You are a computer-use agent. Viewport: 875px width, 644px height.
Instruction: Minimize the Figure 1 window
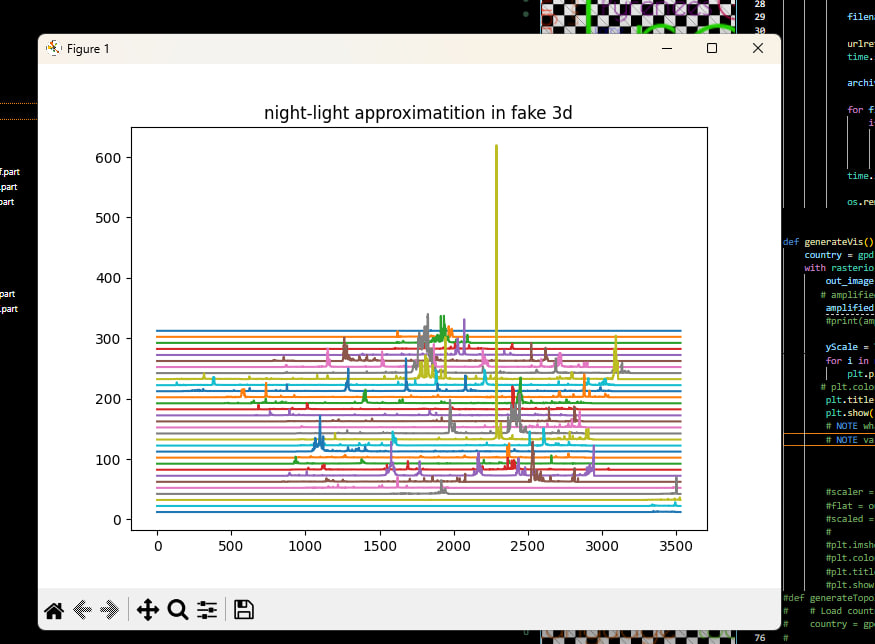666,48
